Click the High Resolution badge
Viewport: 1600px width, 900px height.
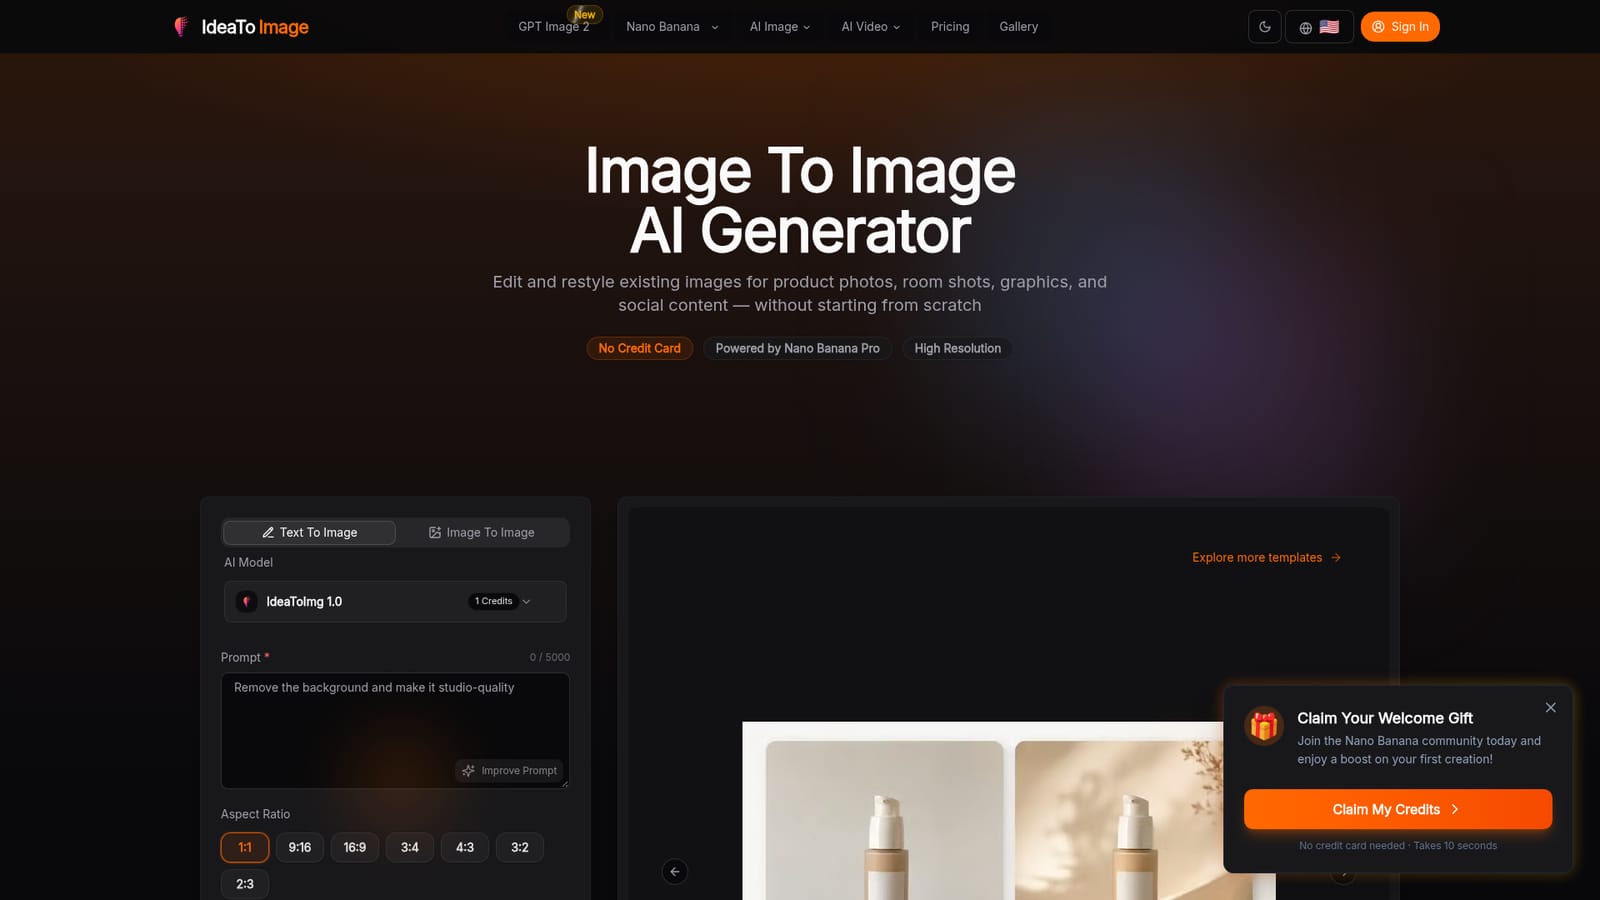[957, 348]
